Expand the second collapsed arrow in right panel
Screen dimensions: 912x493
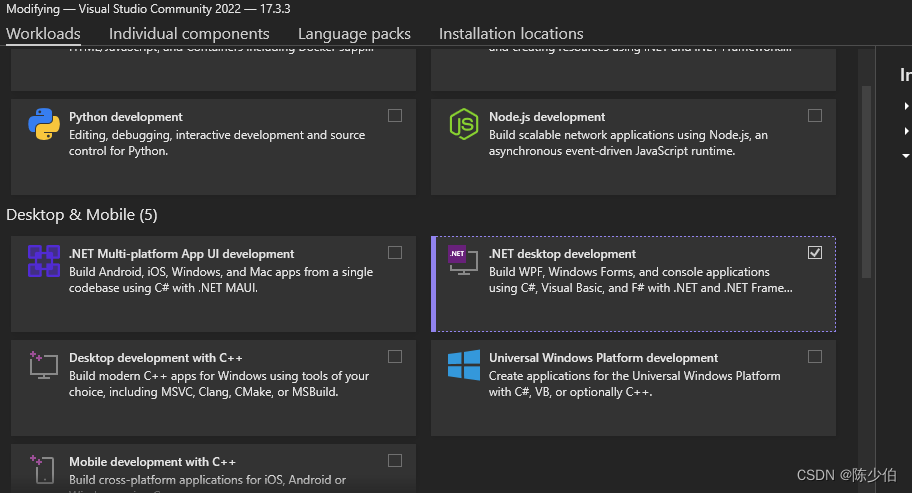coord(906,131)
